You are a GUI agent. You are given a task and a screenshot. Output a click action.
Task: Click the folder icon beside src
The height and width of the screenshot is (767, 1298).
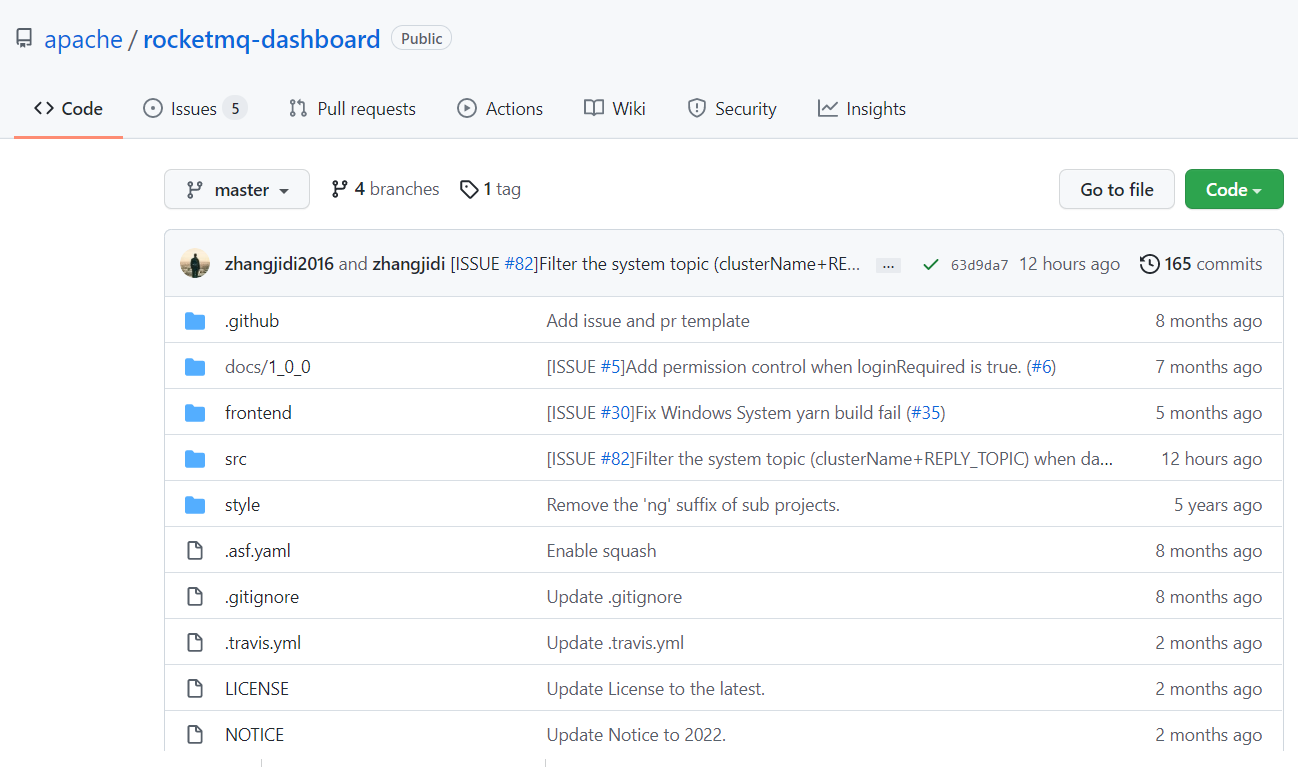click(195, 459)
